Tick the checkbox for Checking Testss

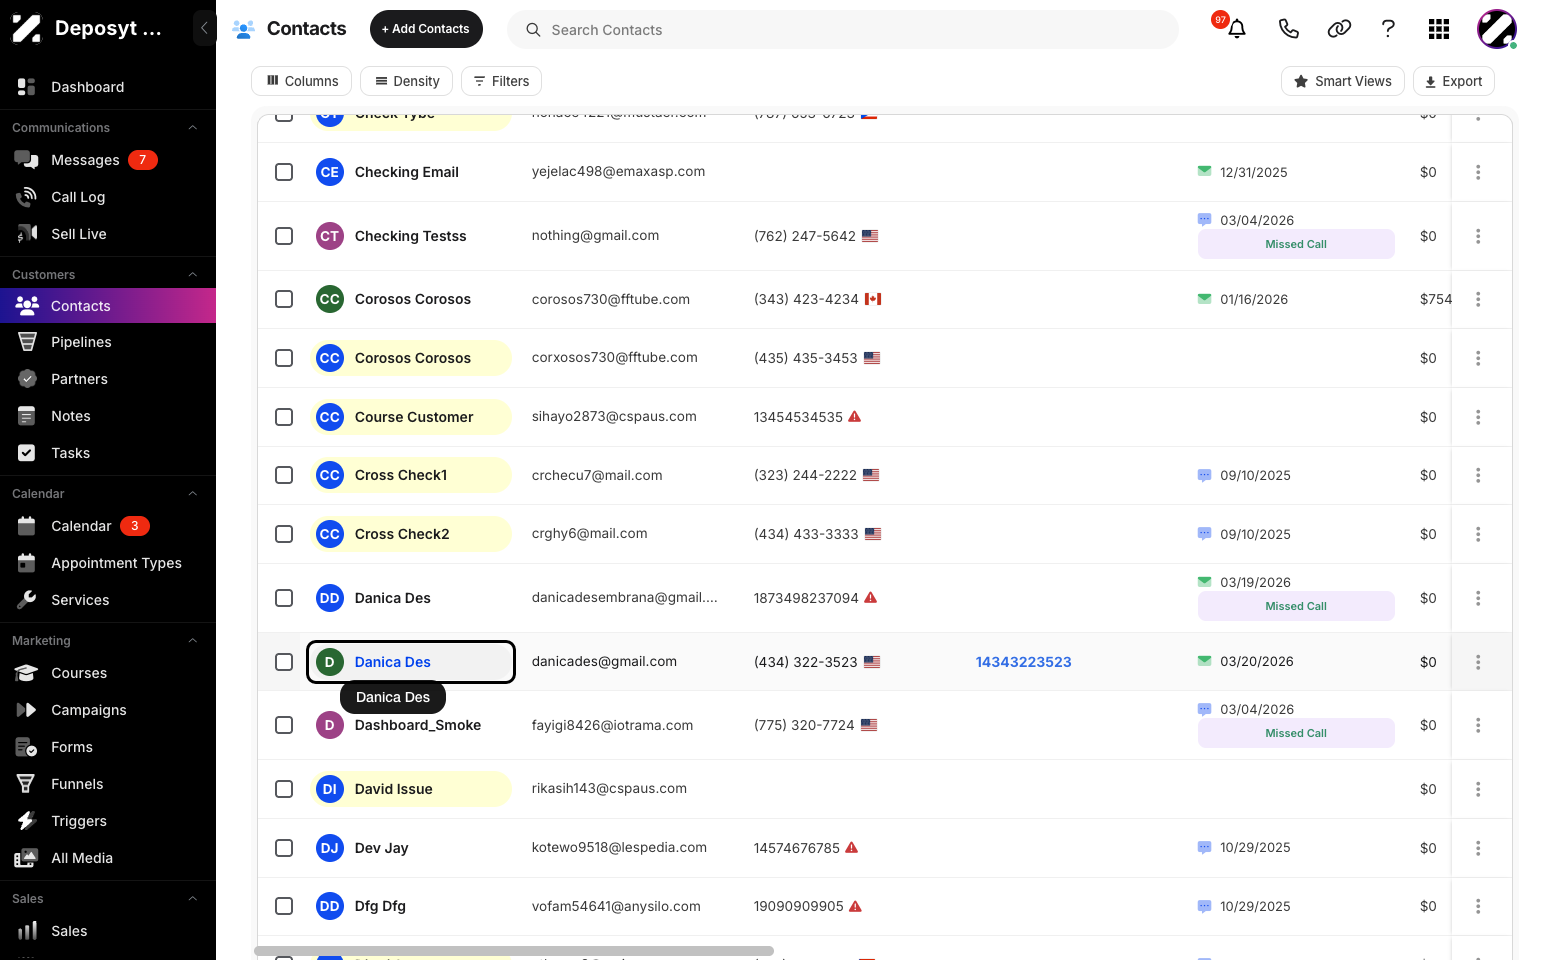[284, 236]
